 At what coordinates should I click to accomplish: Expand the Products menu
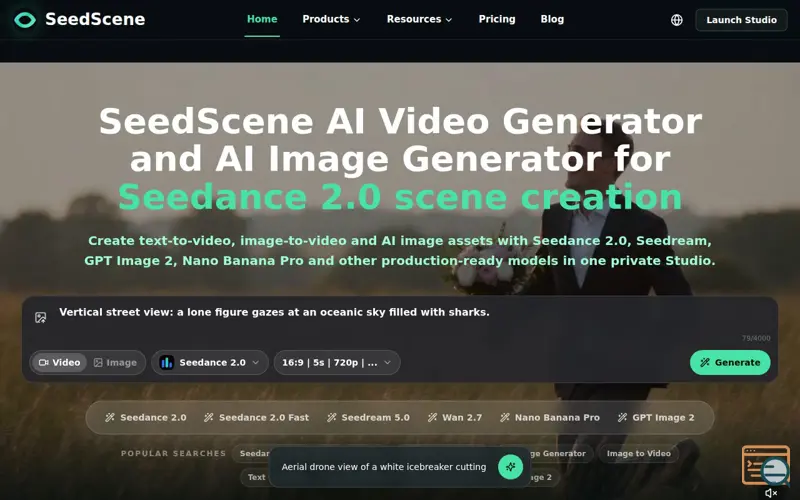point(331,19)
